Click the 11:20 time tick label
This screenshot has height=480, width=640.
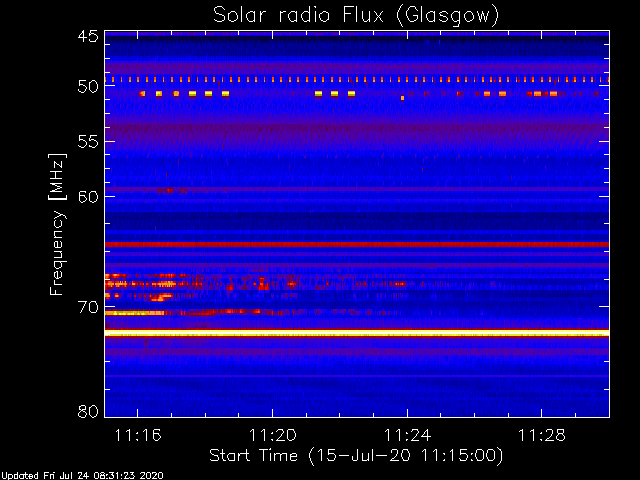273,436
